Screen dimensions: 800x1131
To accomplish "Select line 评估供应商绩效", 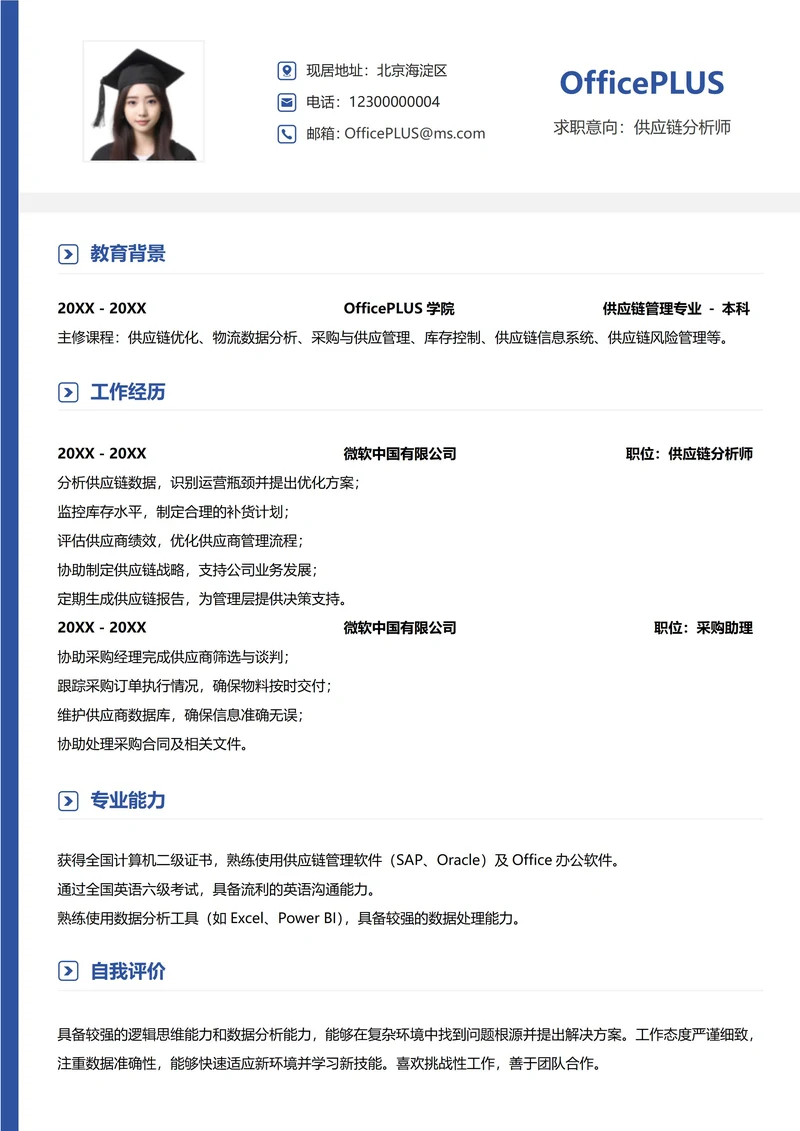I will [180, 541].
